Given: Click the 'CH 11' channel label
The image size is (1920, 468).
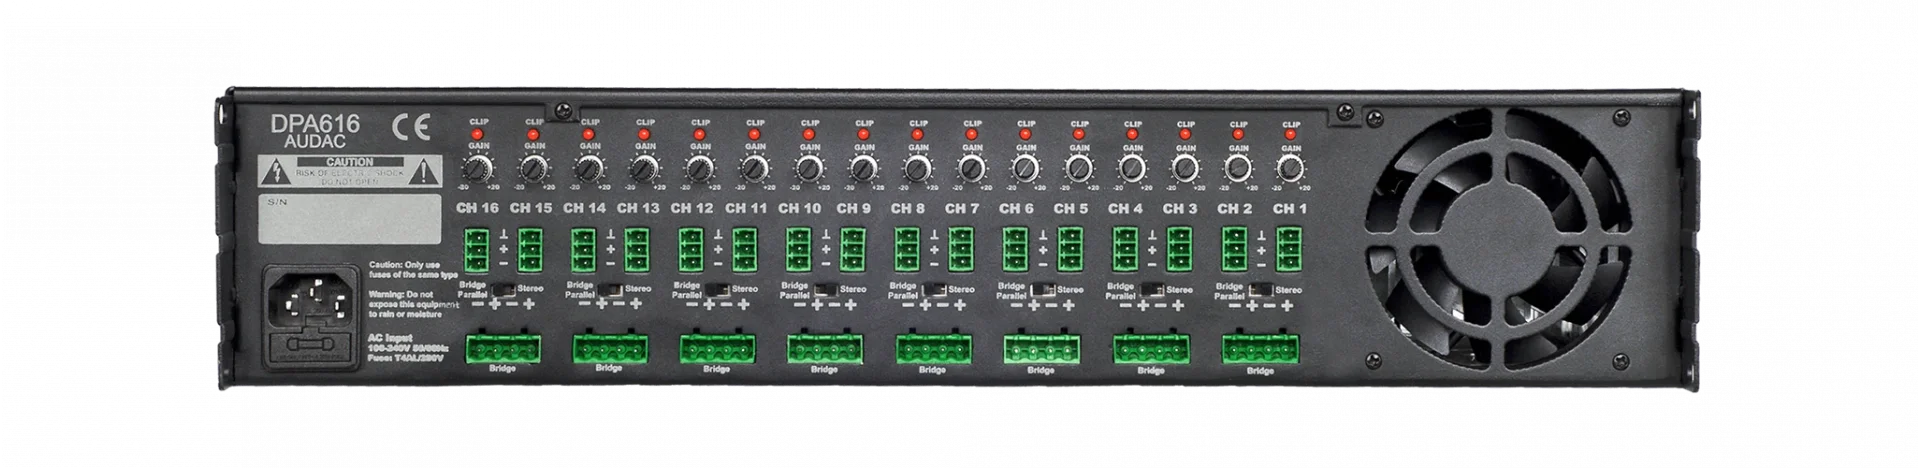Looking at the screenshot, I should point(746,208).
